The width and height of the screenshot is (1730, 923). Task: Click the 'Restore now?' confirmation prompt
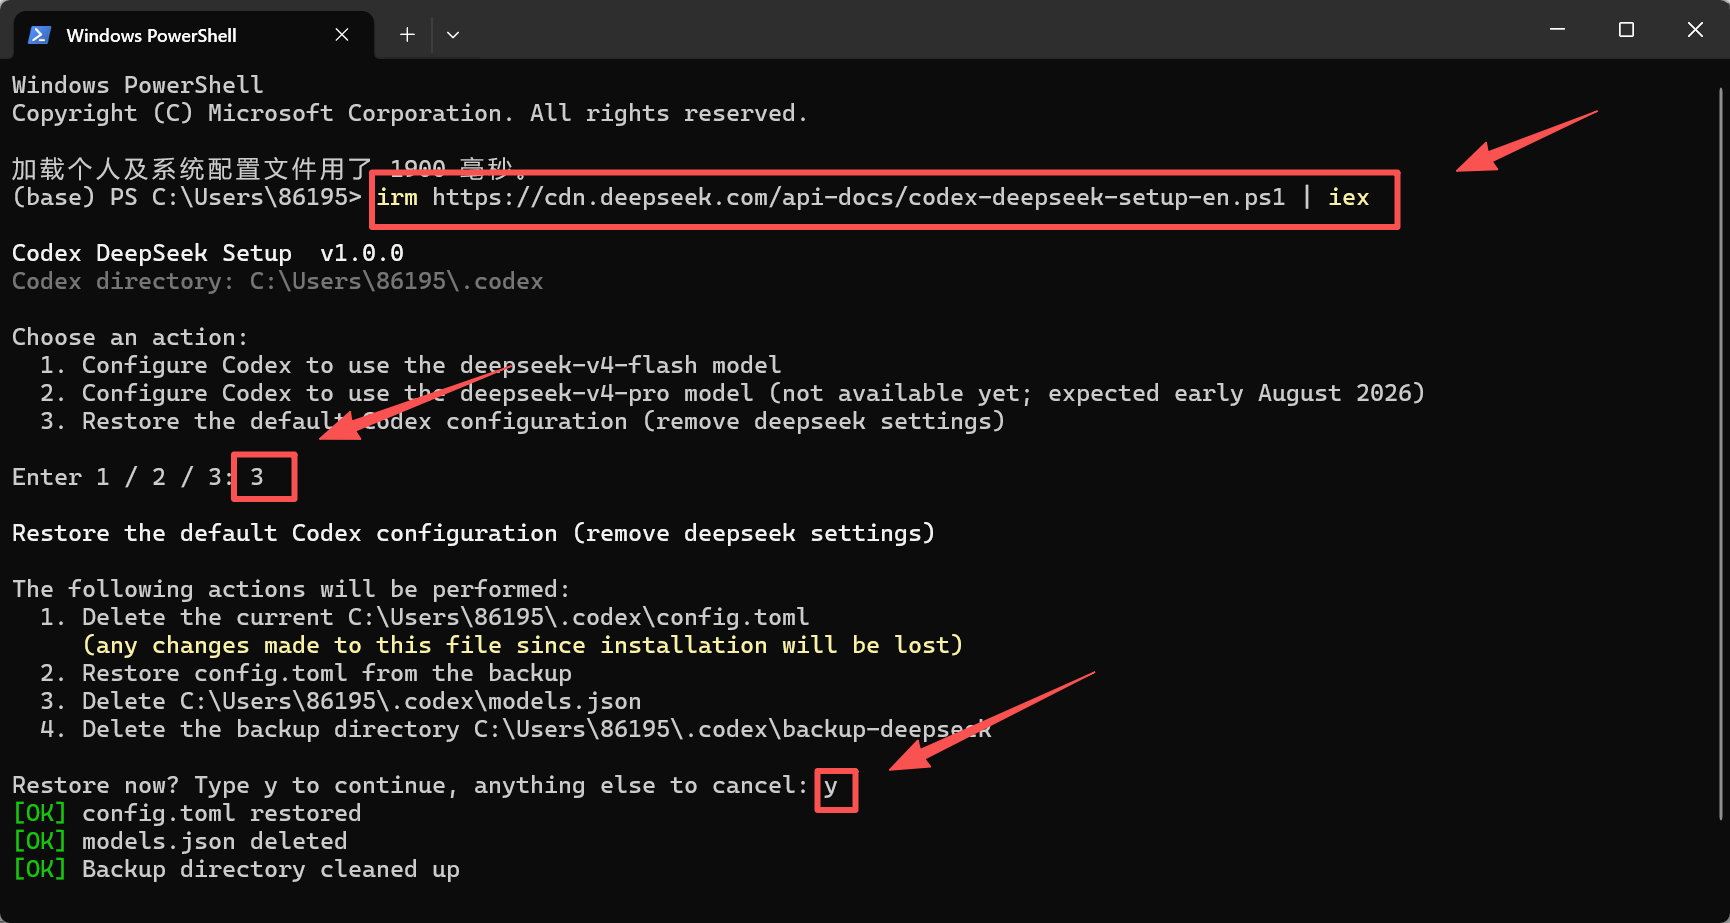pos(410,785)
